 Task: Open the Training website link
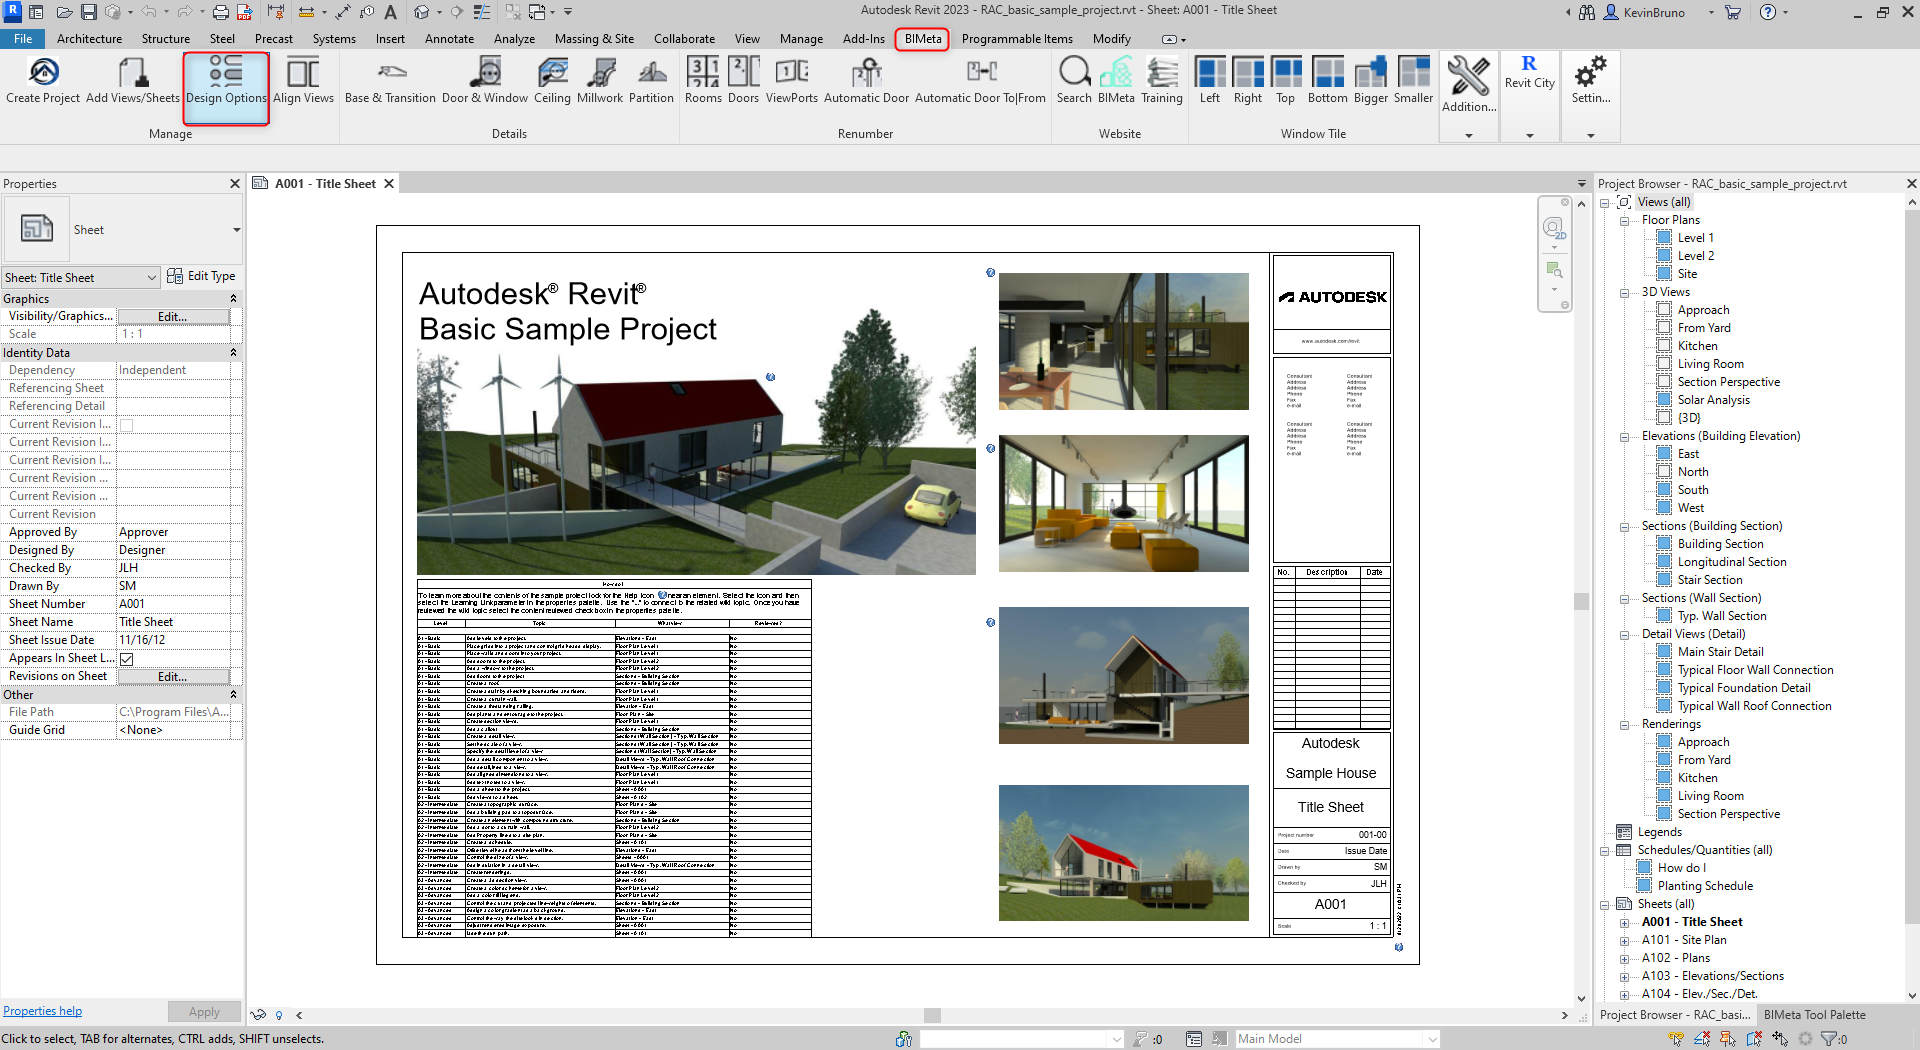(1162, 80)
